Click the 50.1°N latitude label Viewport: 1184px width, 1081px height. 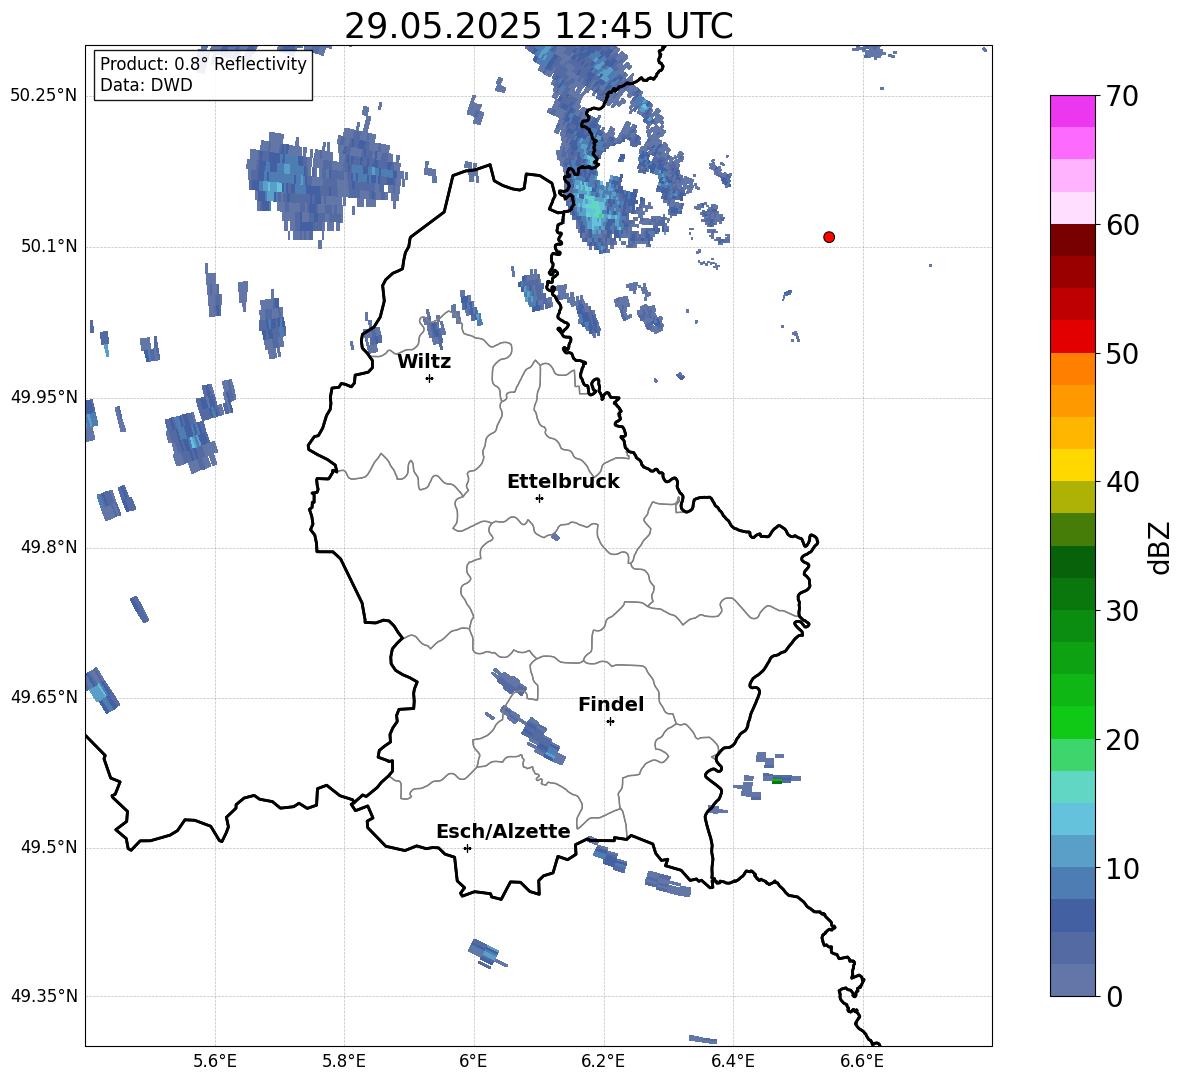coord(48,246)
